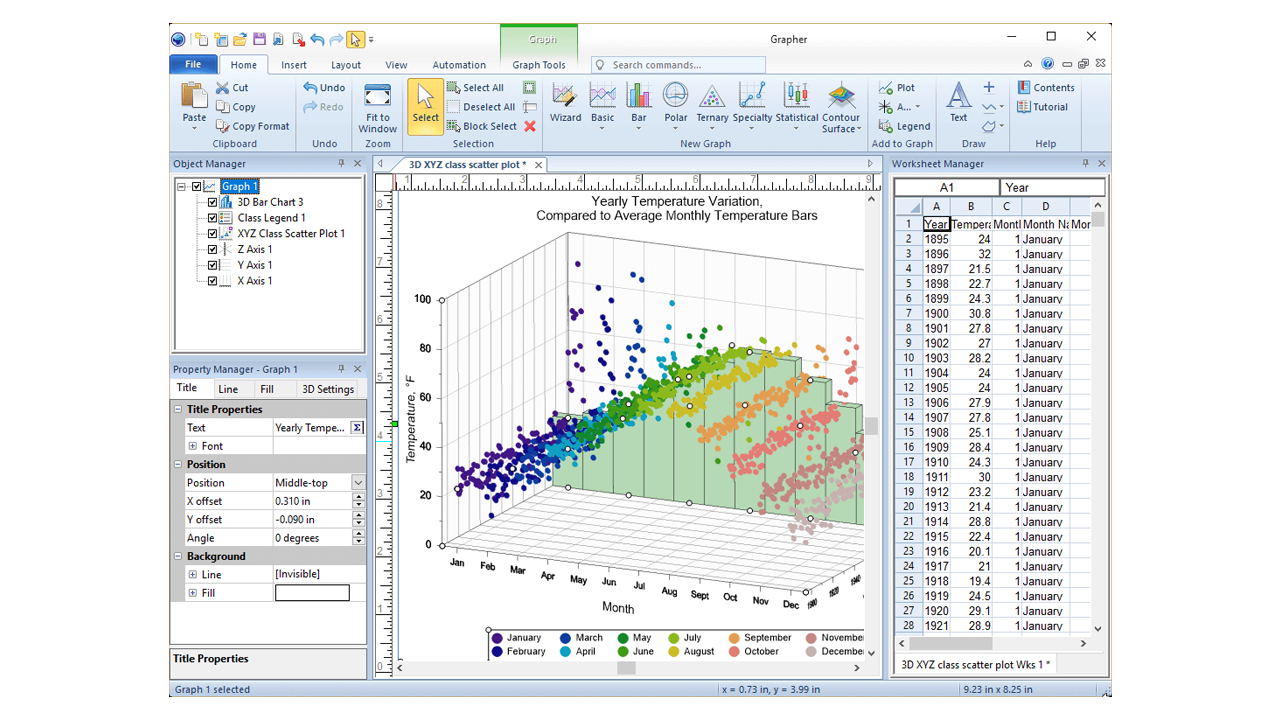
Task: Click the Fit to Window icon
Action: pos(377,98)
